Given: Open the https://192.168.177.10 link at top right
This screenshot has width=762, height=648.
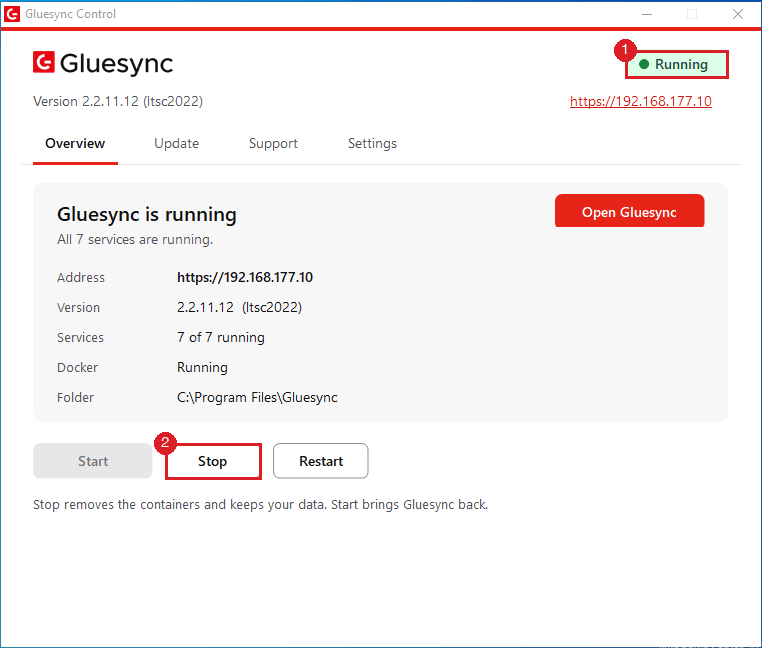Looking at the screenshot, I should click(x=641, y=101).
